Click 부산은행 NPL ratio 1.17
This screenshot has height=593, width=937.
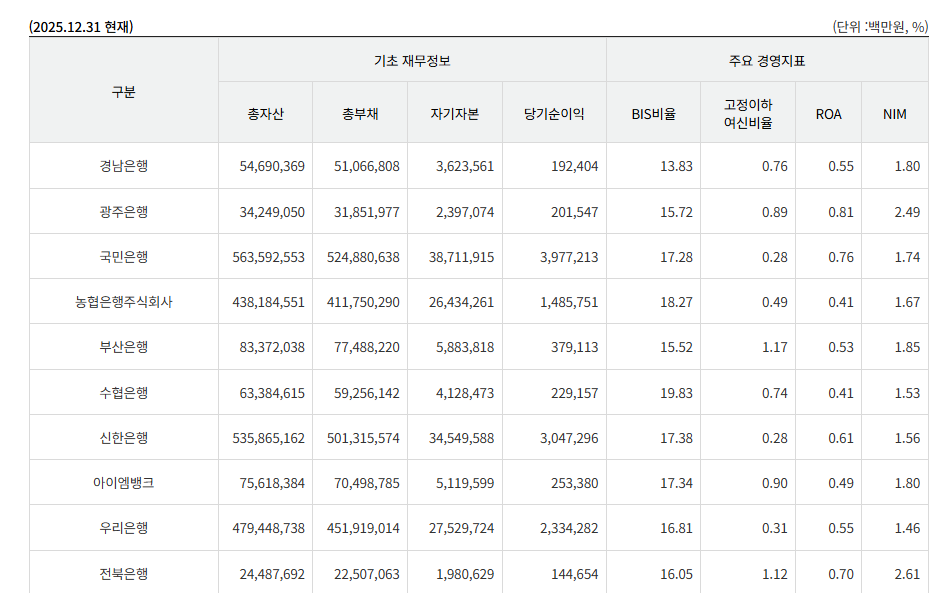[x=774, y=347]
